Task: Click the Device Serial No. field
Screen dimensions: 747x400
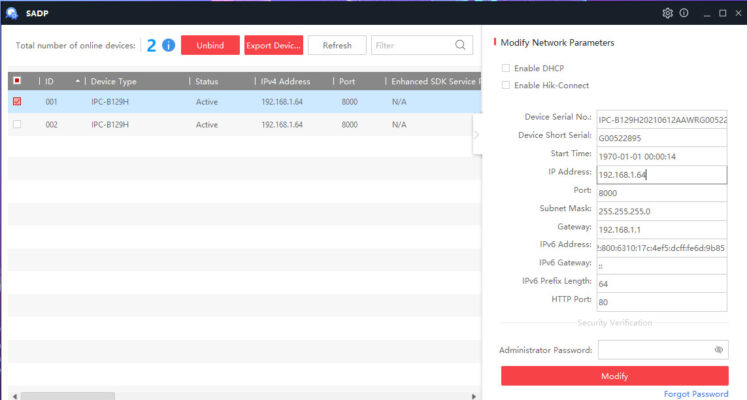Action: [662, 120]
